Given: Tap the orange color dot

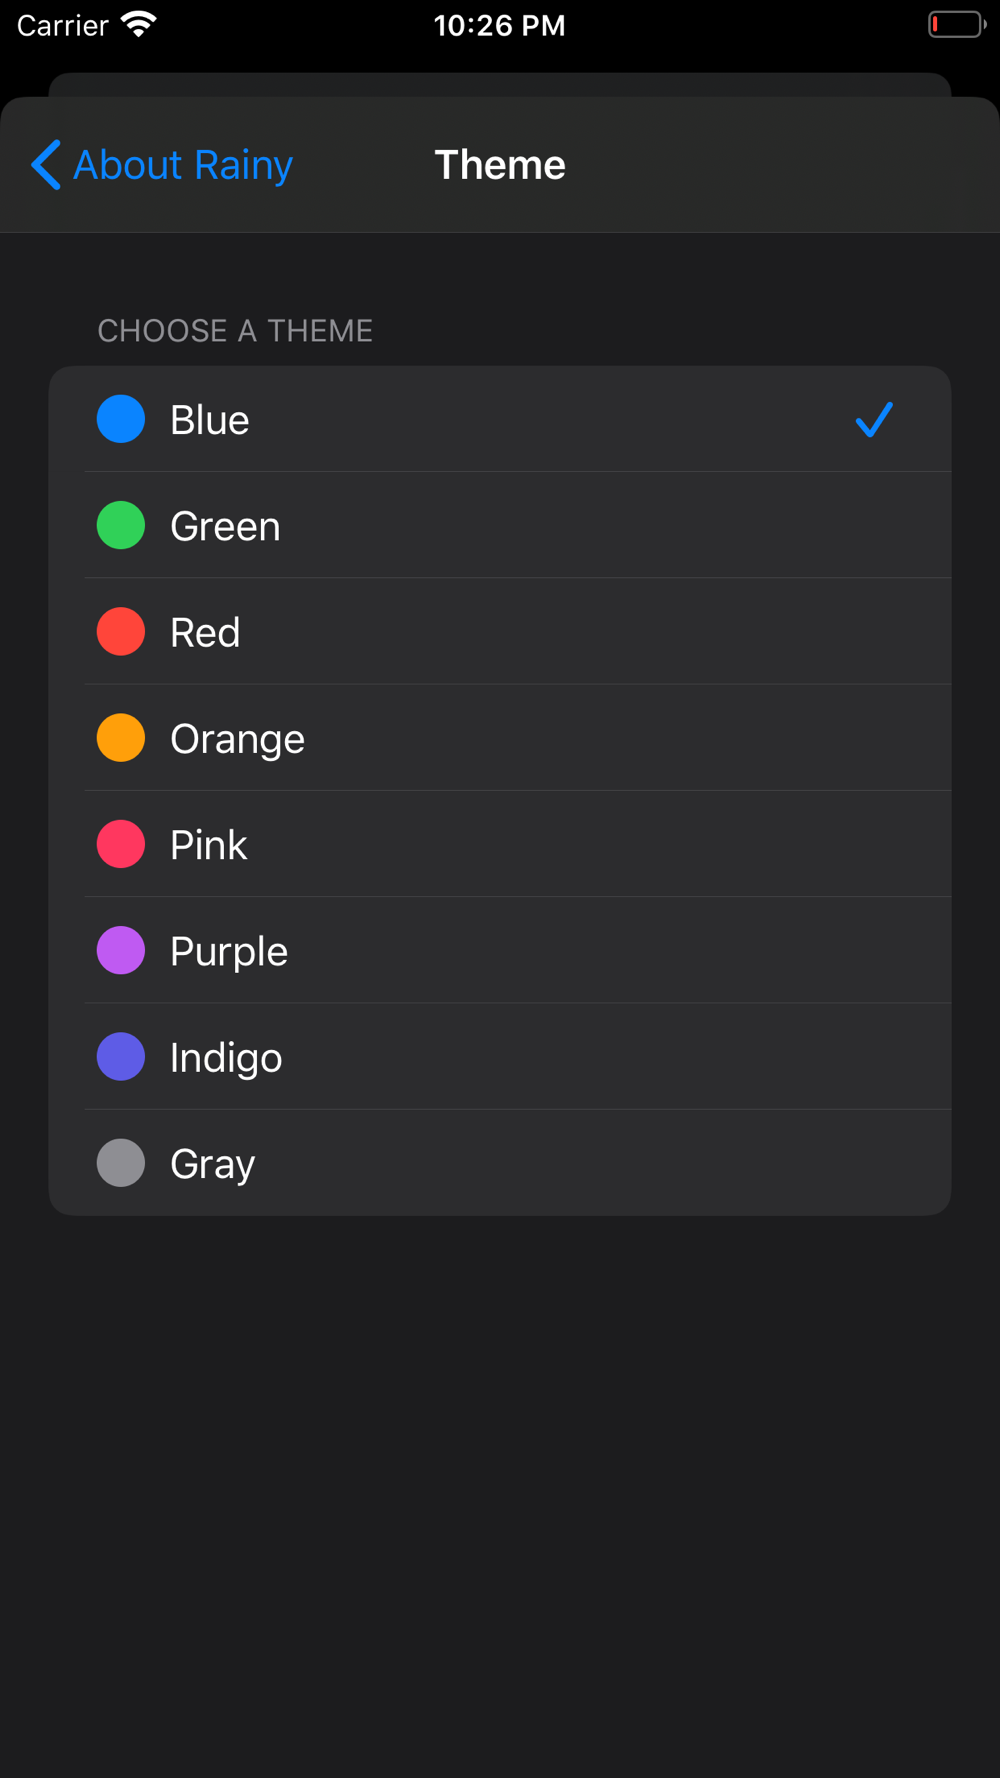Looking at the screenshot, I should [121, 738].
